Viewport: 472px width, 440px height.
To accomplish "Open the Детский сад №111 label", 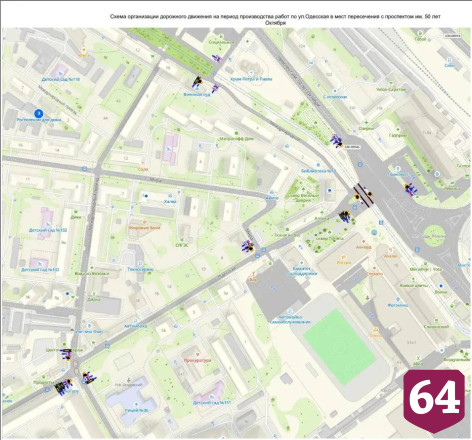I will (212, 403).
